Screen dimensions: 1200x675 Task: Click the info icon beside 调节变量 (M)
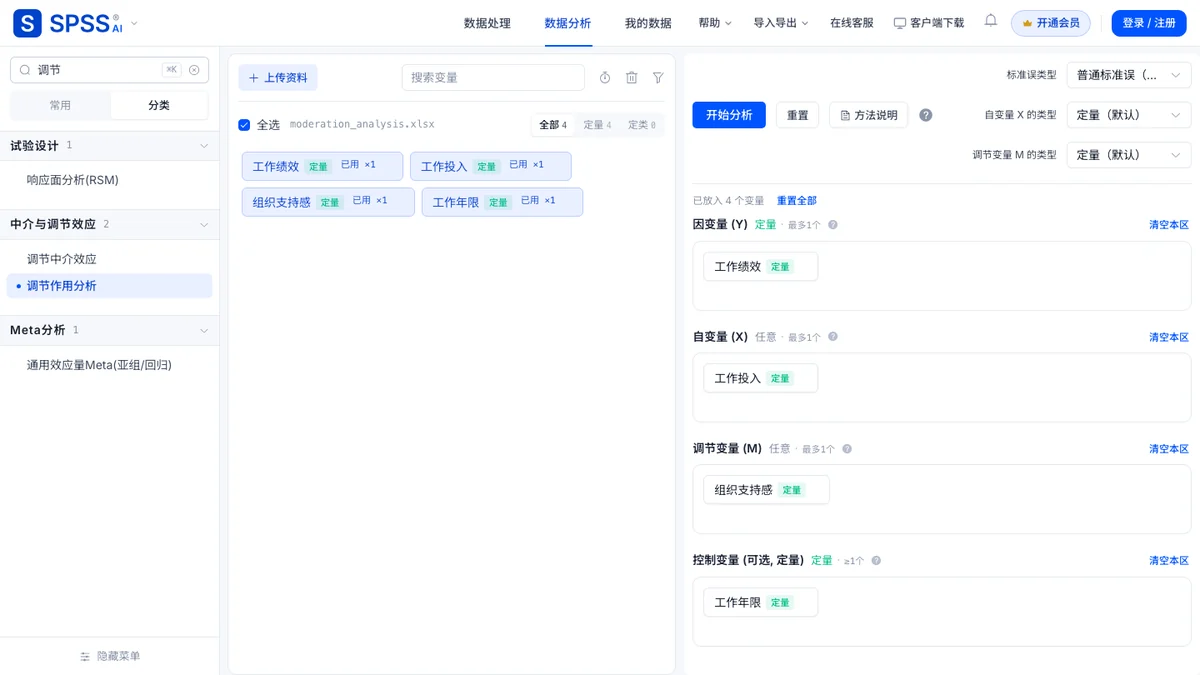[847, 449]
